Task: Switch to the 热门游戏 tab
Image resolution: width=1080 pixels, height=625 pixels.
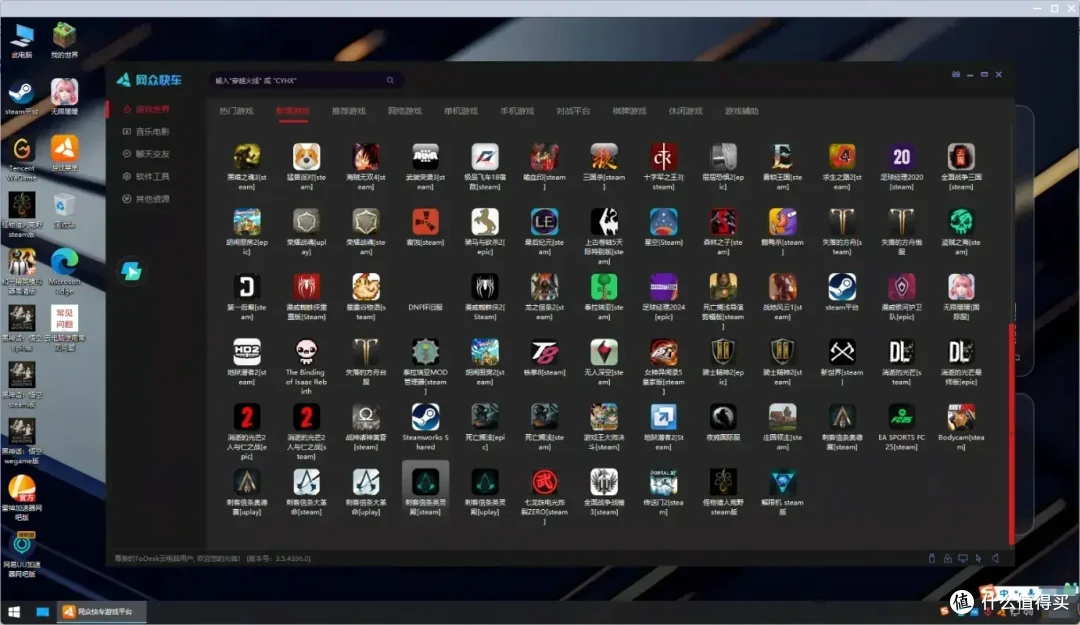Action: pos(236,111)
